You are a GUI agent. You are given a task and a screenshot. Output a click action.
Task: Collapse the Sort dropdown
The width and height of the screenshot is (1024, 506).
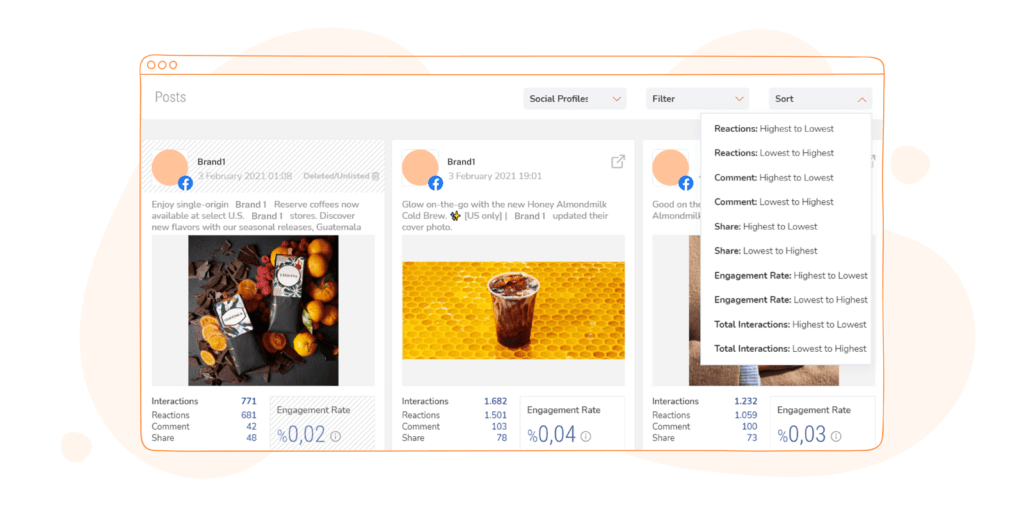820,99
